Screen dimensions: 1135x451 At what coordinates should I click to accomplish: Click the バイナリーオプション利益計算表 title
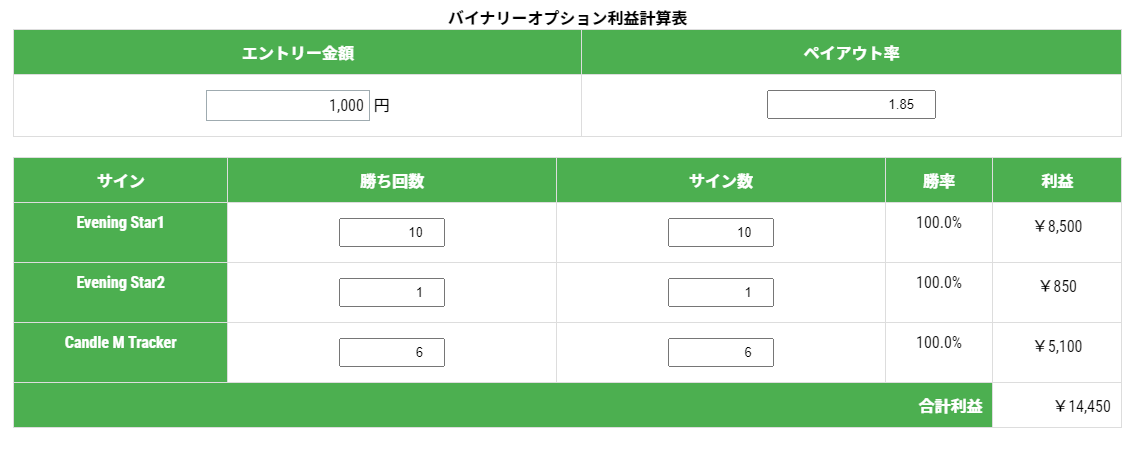click(x=567, y=18)
